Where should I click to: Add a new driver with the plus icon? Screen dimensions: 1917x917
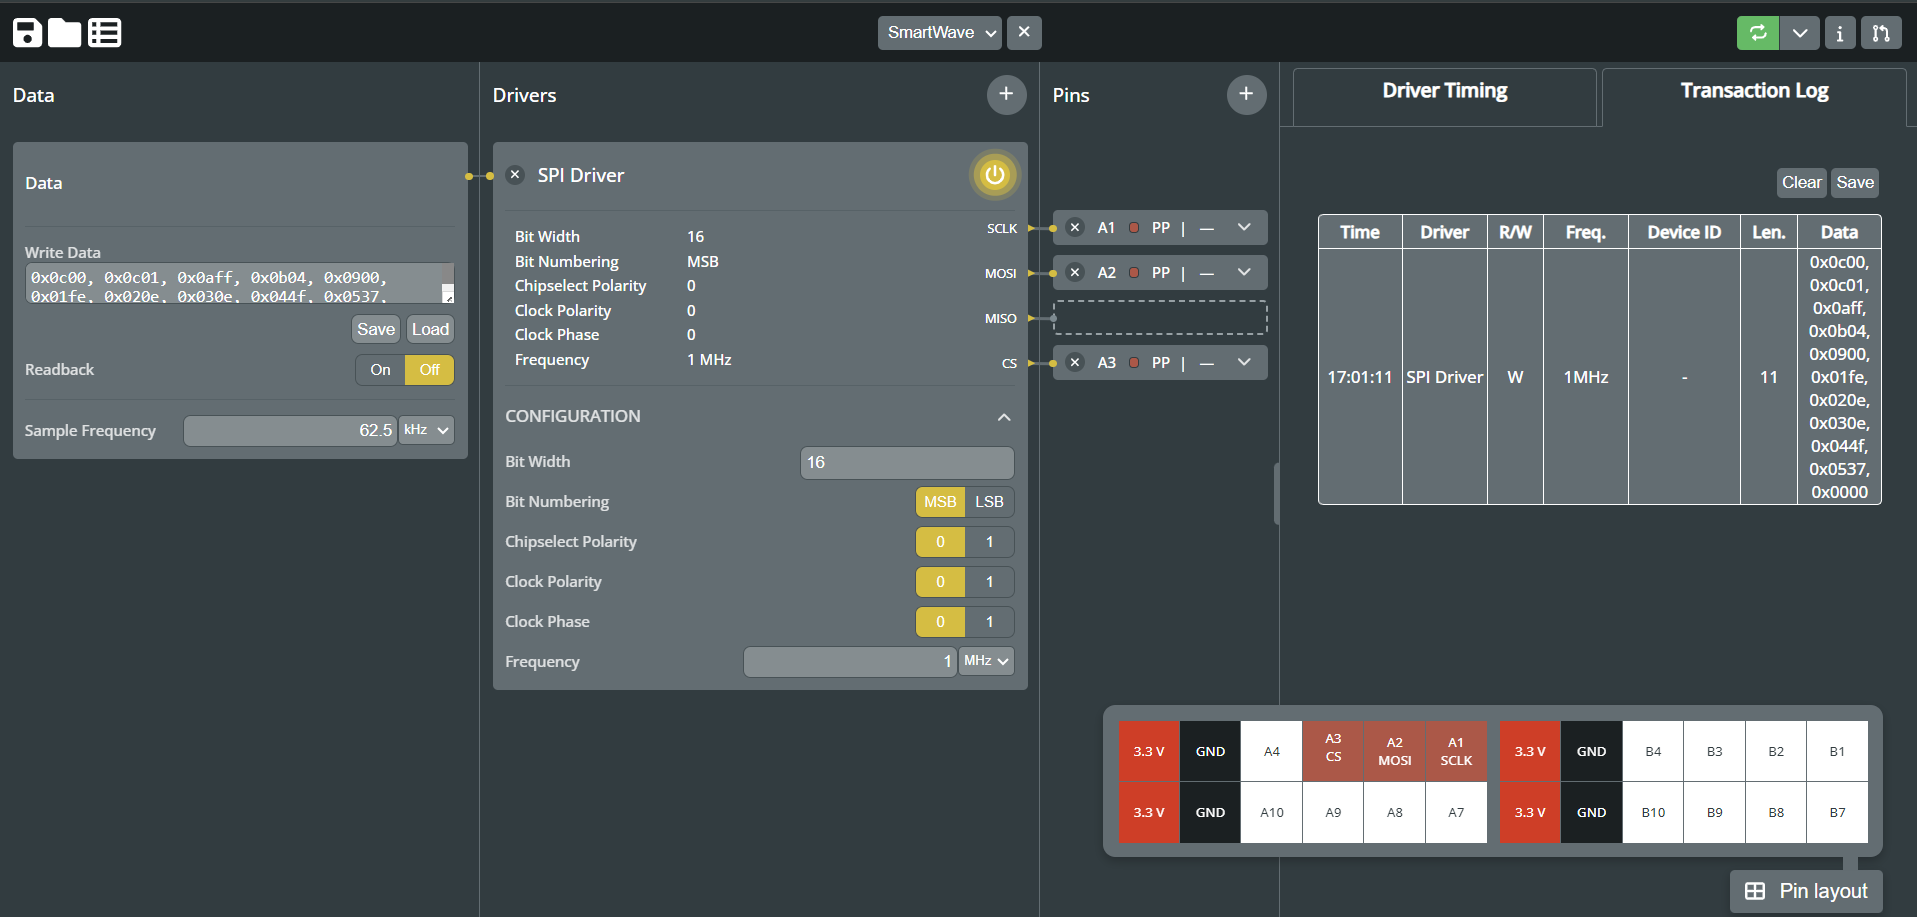tap(1006, 94)
